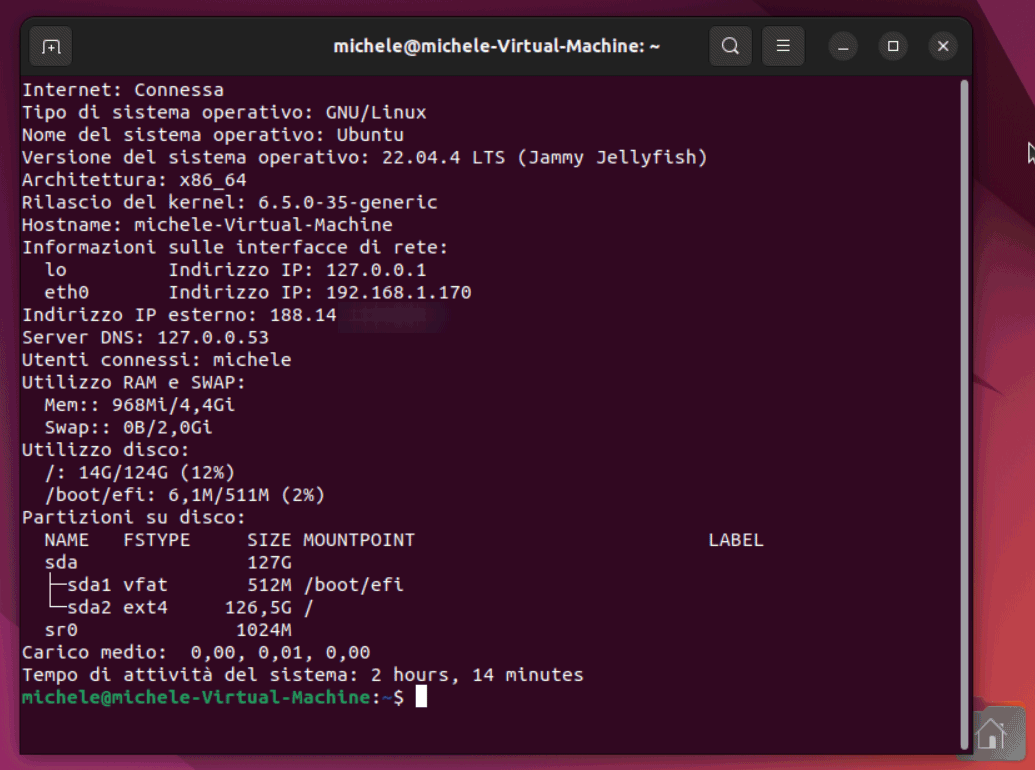1035x770 pixels.
Task: Click the 'sda1 vfat' partition row
Action: (x=224, y=585)
